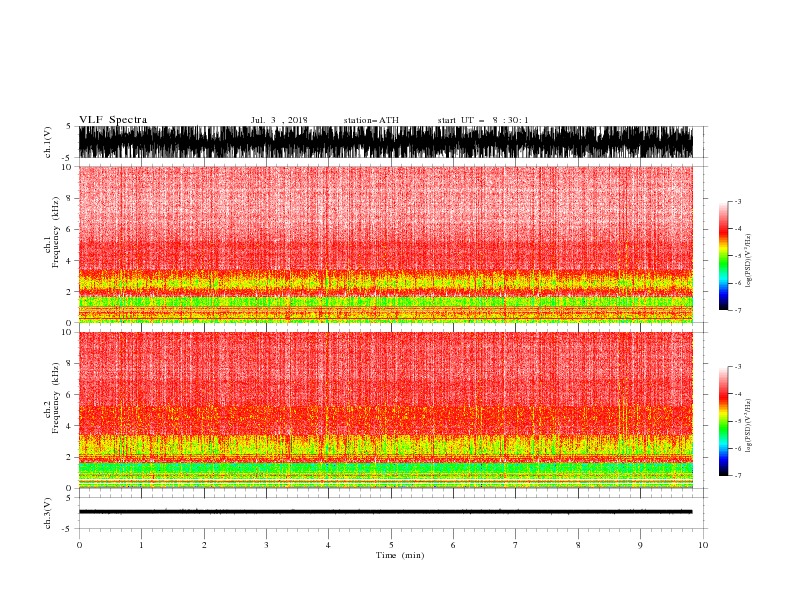Click the "-7" label on ch.2 color bar
Image resolution: width=792 pixels, height=612 pixels.
click(737, 476)
